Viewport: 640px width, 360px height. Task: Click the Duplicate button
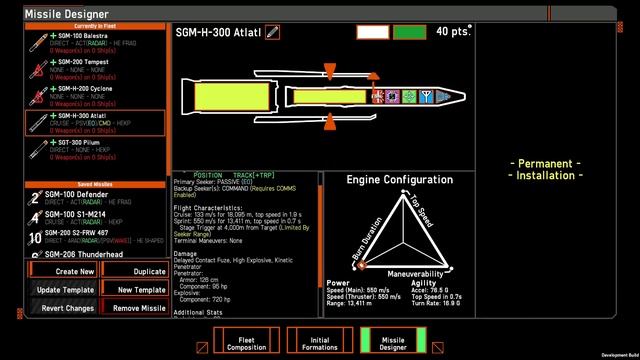click(x=135, y=271)
